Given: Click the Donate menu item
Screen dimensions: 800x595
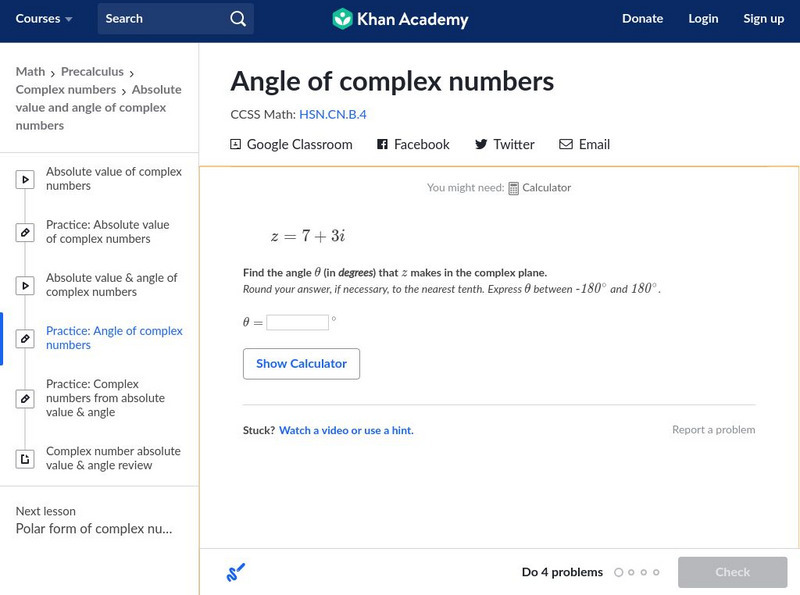Looking at the screenshot, I should (x=642, y=19).
